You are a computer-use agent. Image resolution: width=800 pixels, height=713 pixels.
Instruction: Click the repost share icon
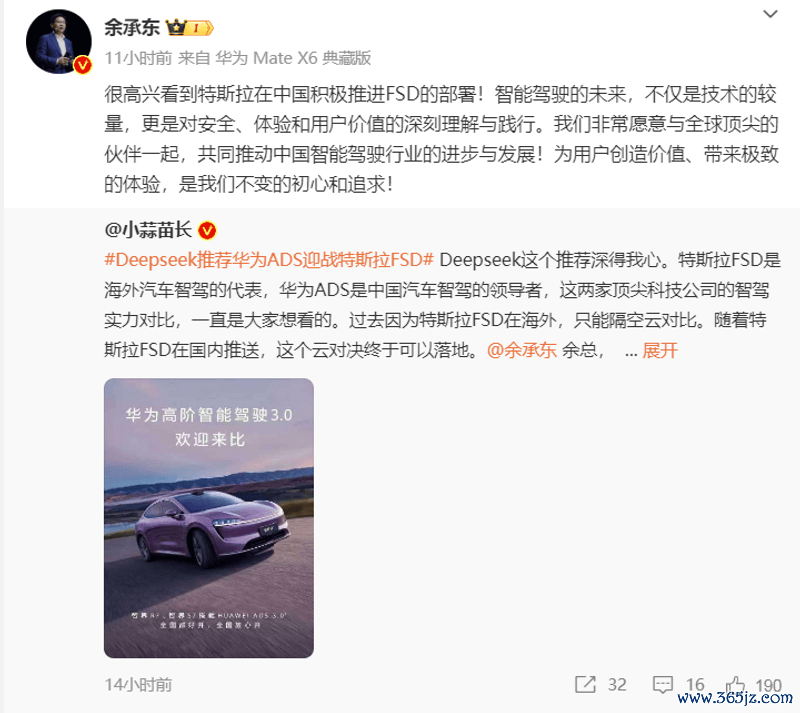coord(585,684)
